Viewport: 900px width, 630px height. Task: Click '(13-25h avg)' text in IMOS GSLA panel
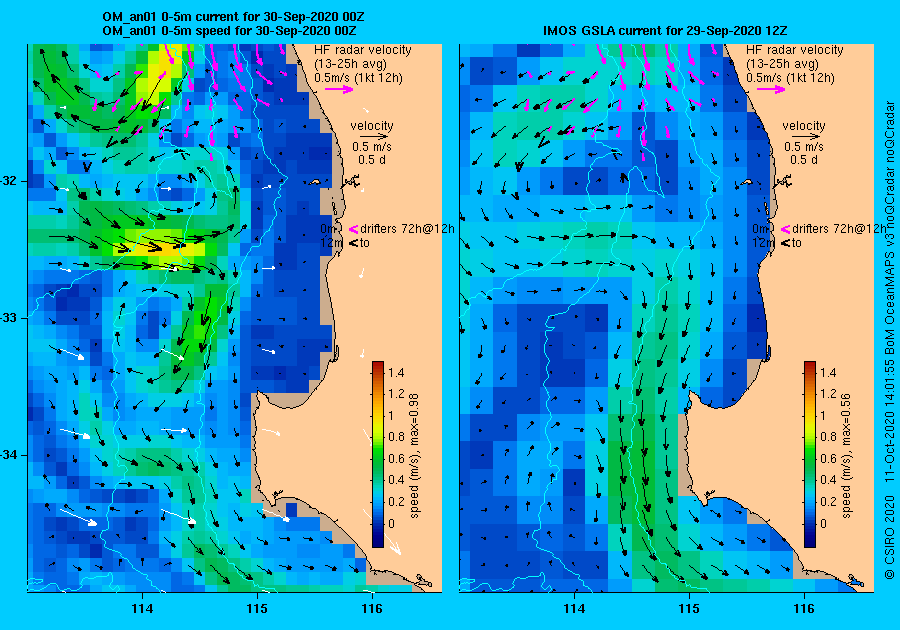click(x=782, y=64)
